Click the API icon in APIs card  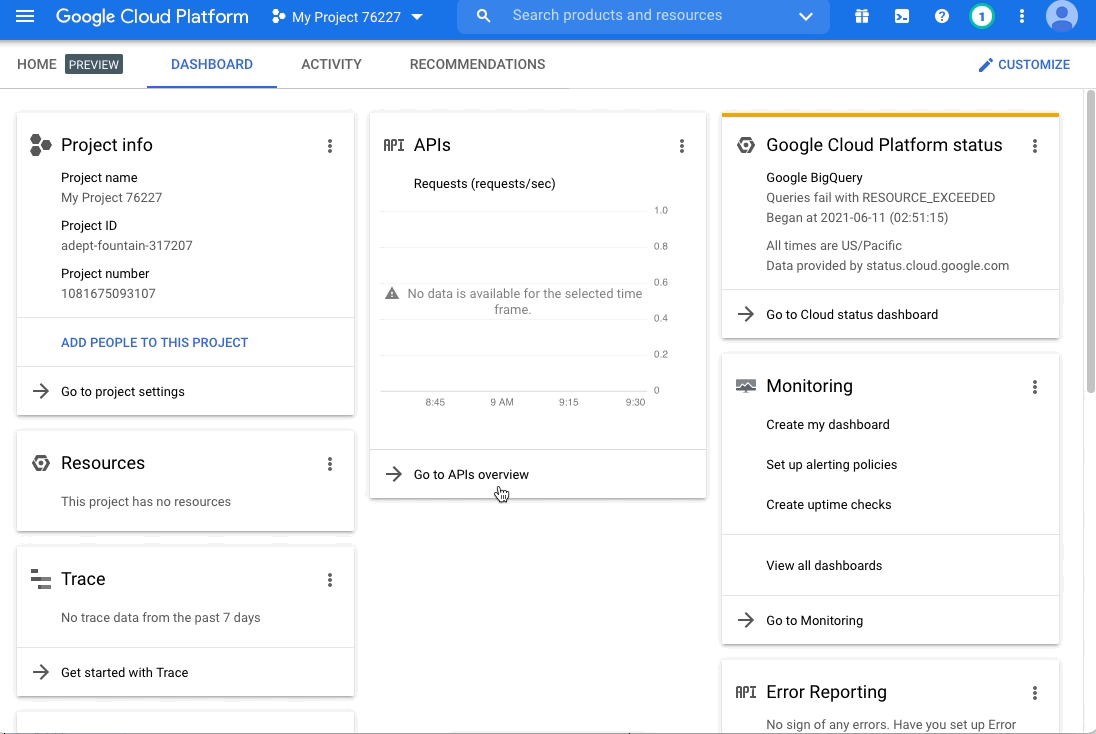pos(394,145)
